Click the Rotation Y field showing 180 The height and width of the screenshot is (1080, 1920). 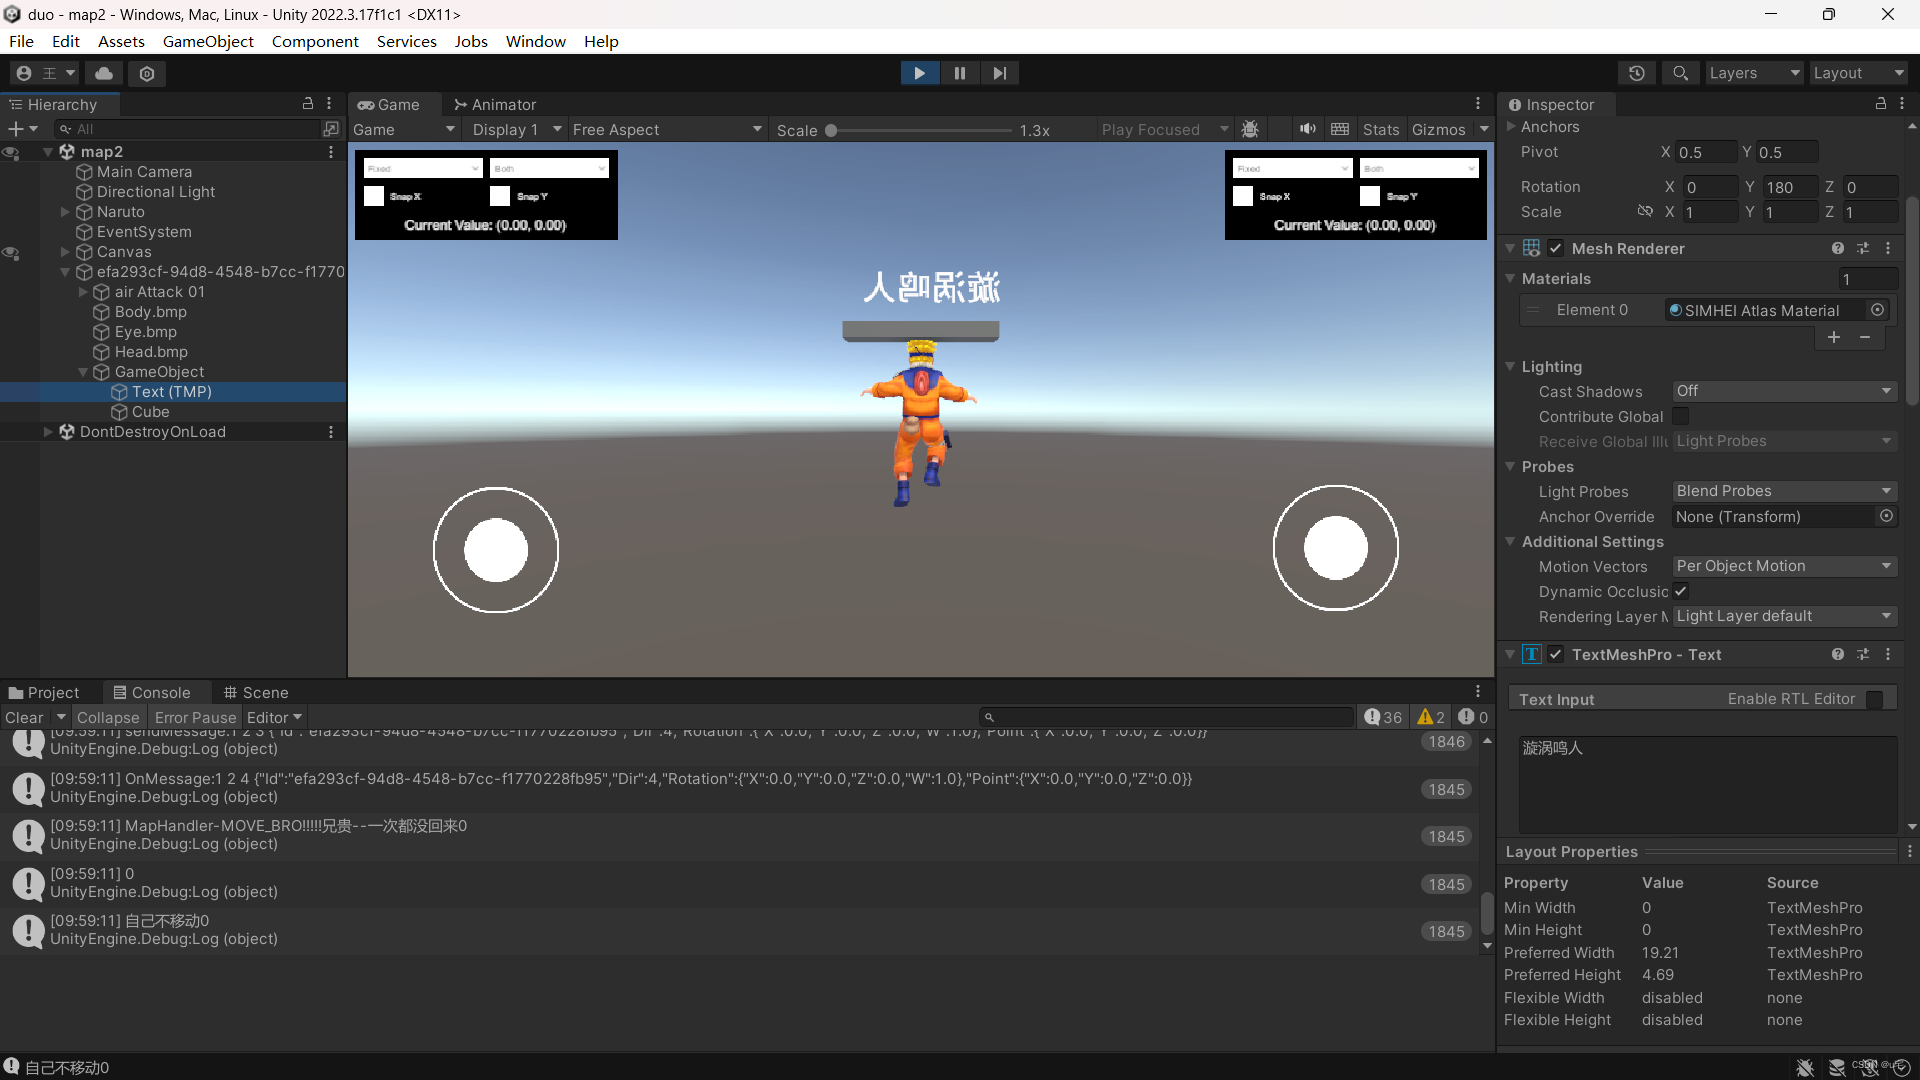coord(1790,187)
